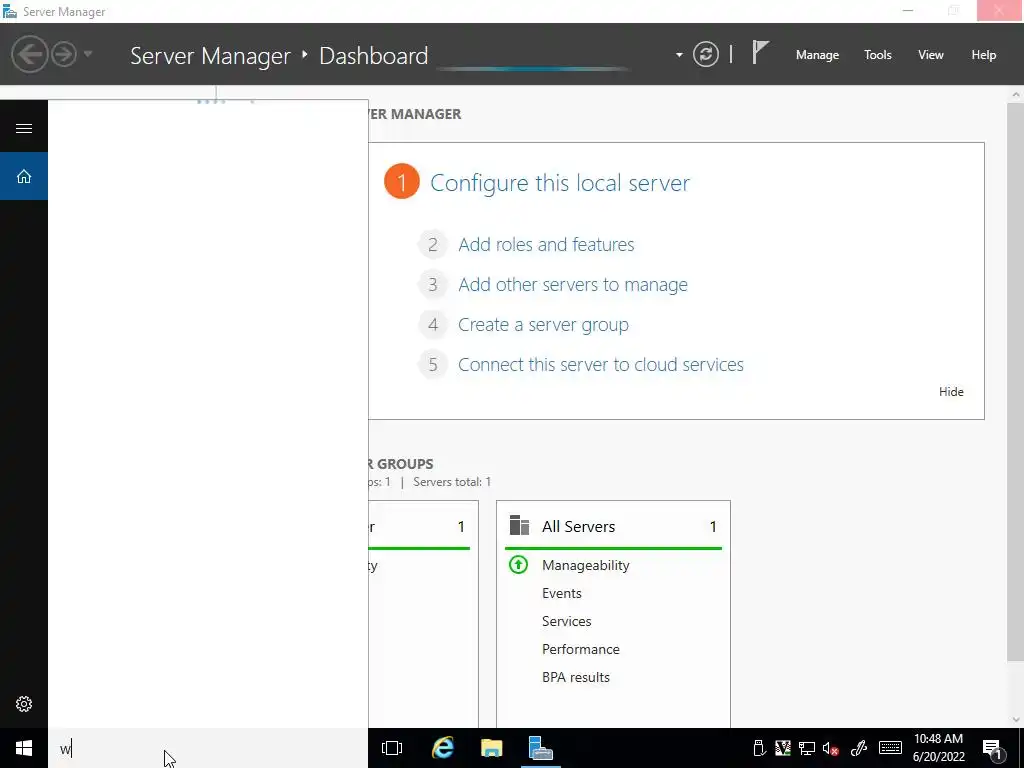Expand dropdown arrow left of refresh icon
Image resolution: width=1024 pixels, height=768 pixels.
(679, 55)
